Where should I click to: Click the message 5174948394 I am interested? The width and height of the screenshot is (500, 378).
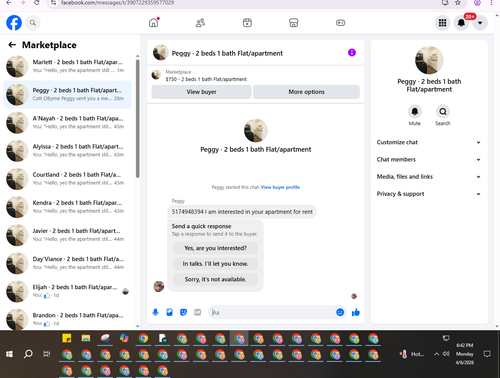(x=242, y=212)
